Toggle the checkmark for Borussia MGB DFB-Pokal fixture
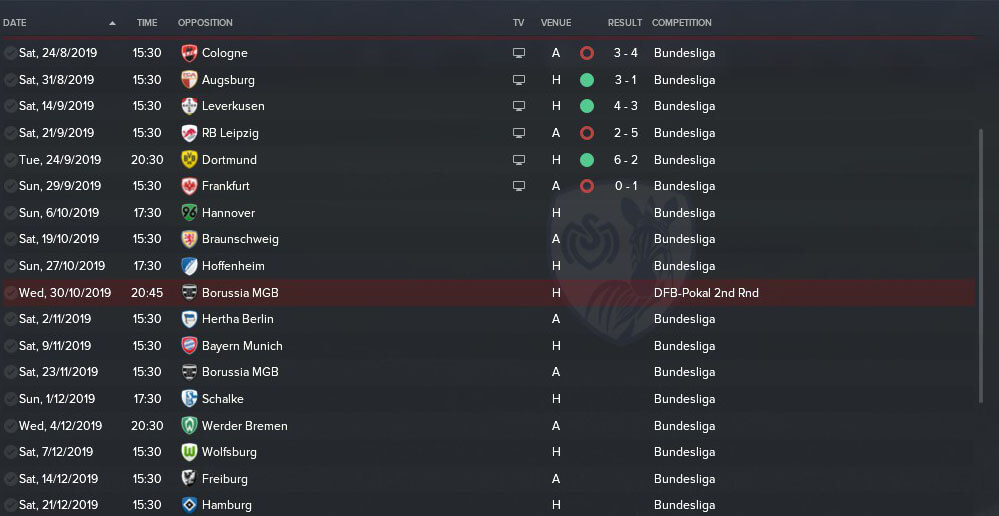The height and width of the screenshot is (516, 999). (10, 293)
